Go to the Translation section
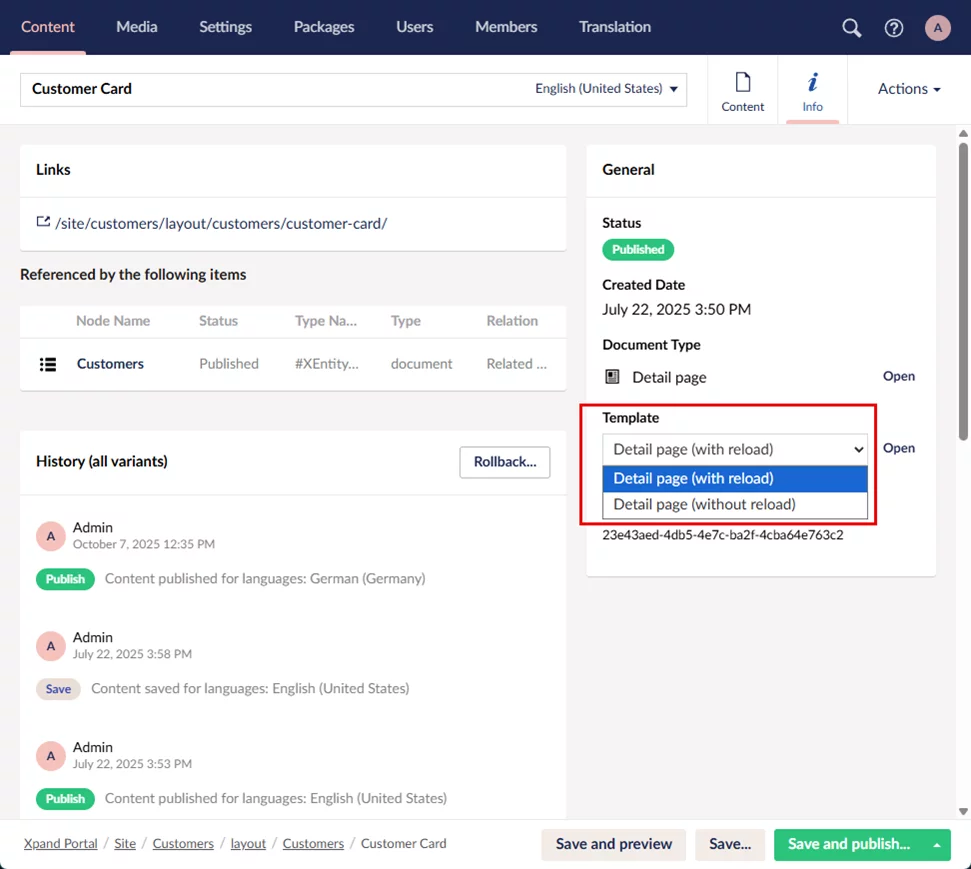Image resolution: width=971 pixels, height=869 pixels. click(614, 27)
